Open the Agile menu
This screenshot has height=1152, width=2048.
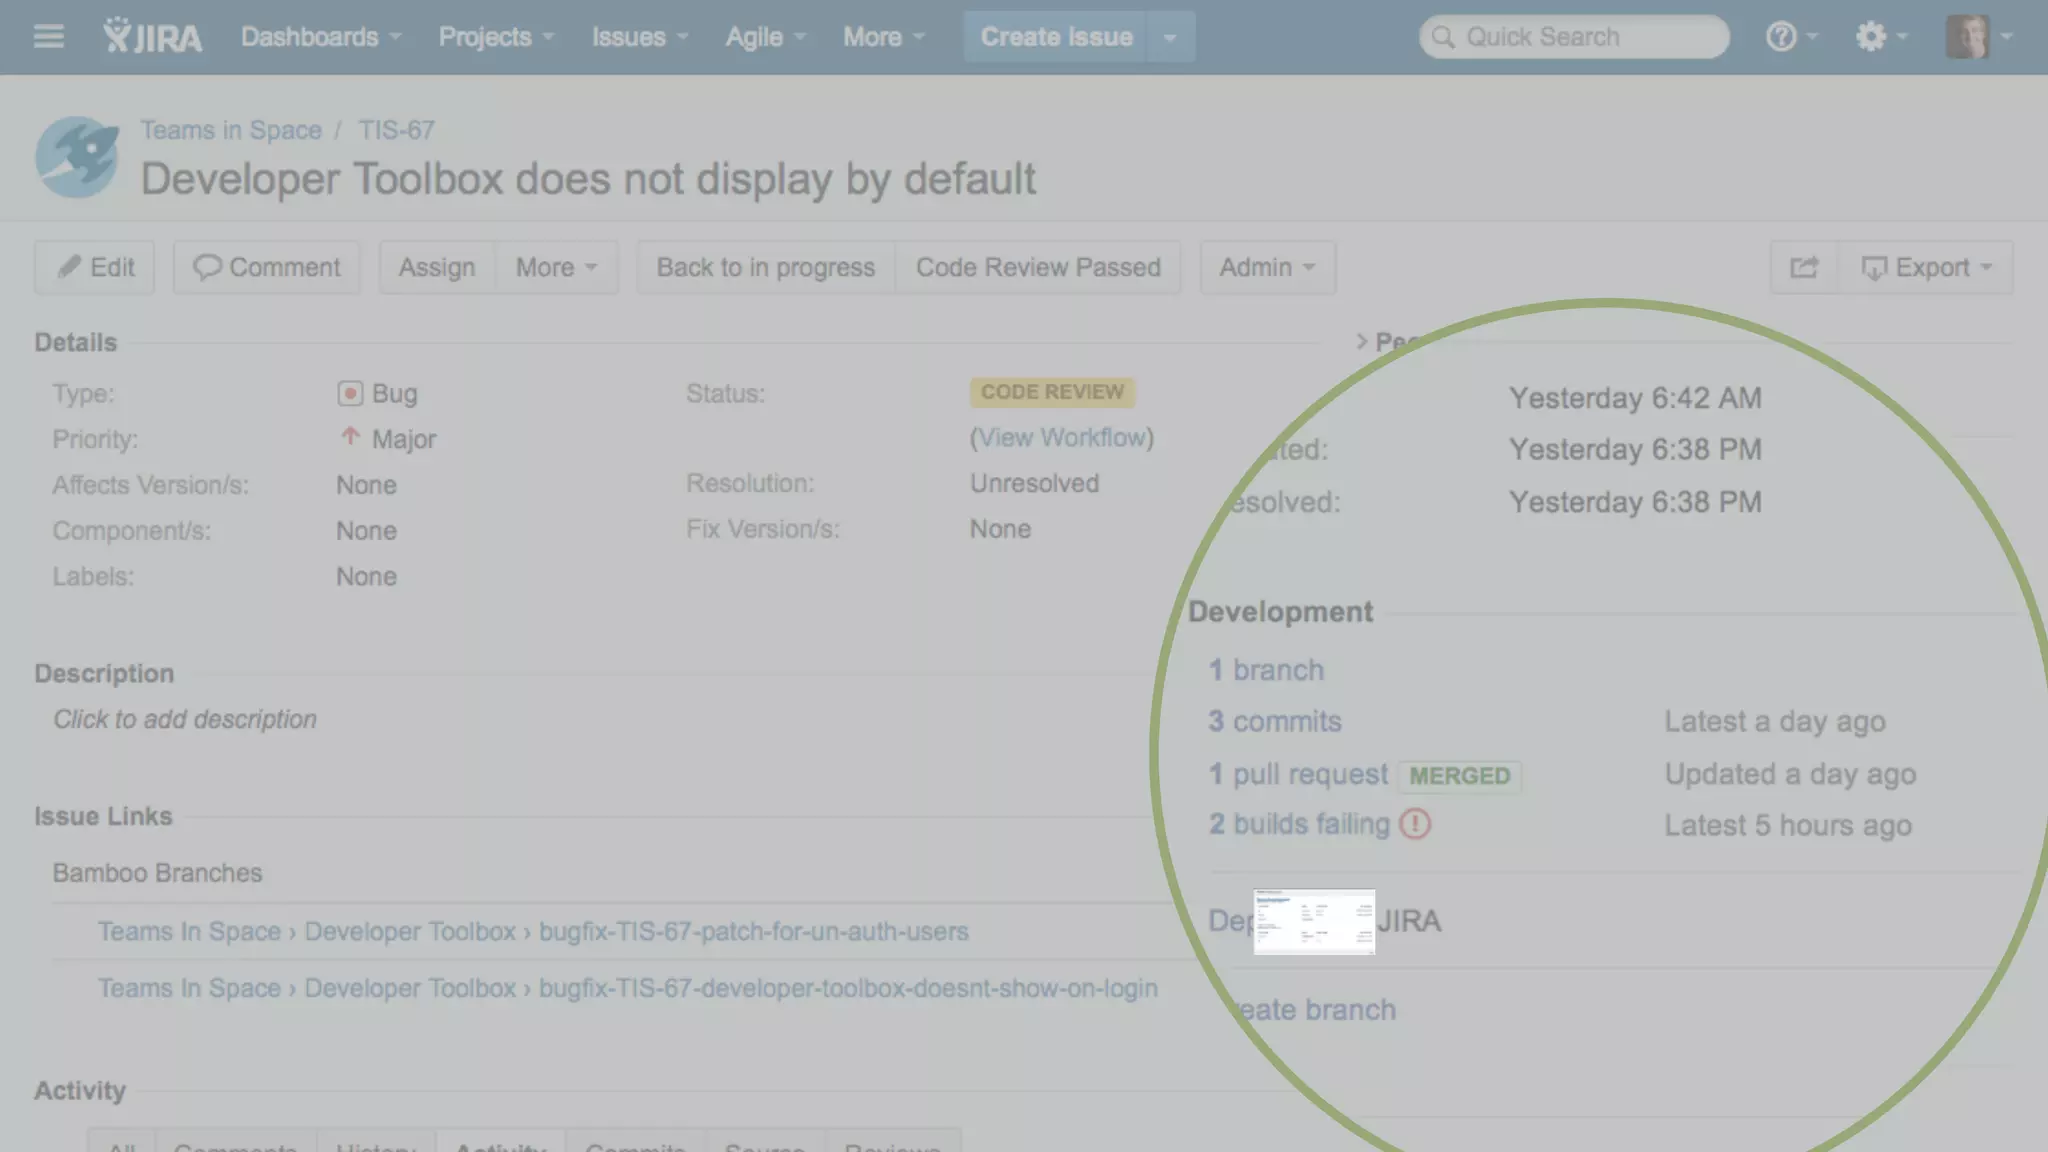tap(765, 37)
